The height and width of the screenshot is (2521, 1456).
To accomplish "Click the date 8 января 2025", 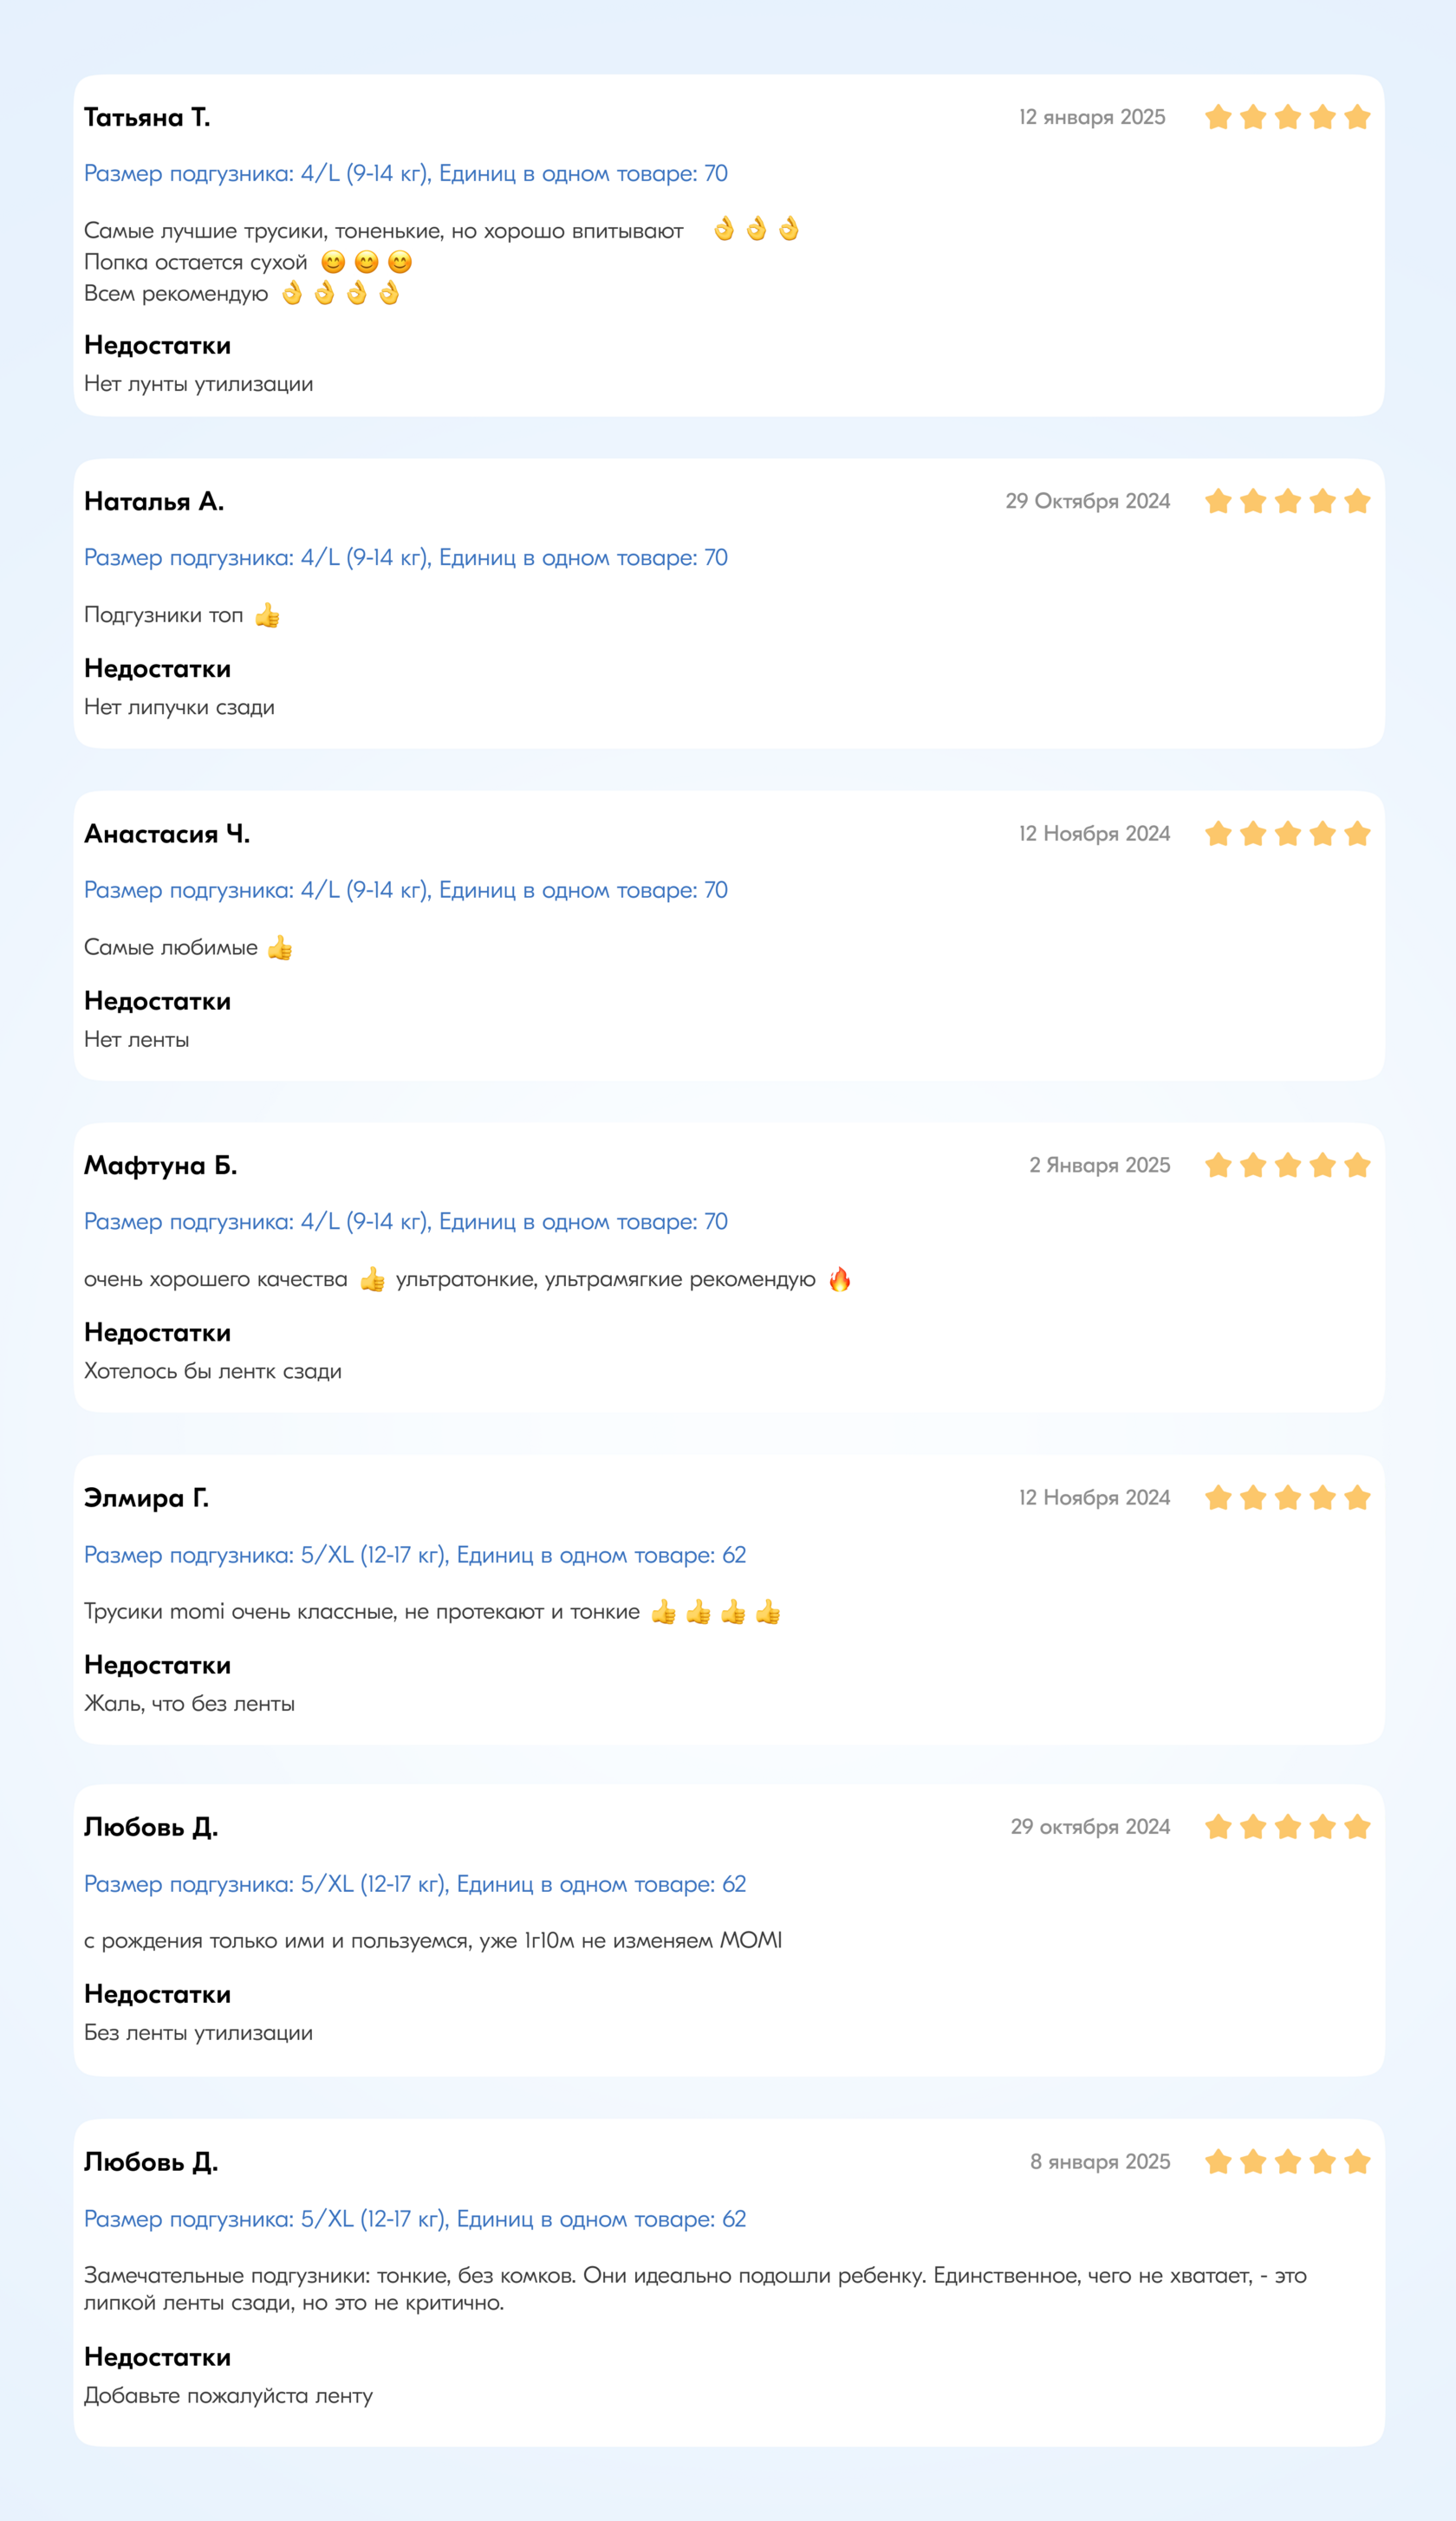I will (x=1100, y=2161).
